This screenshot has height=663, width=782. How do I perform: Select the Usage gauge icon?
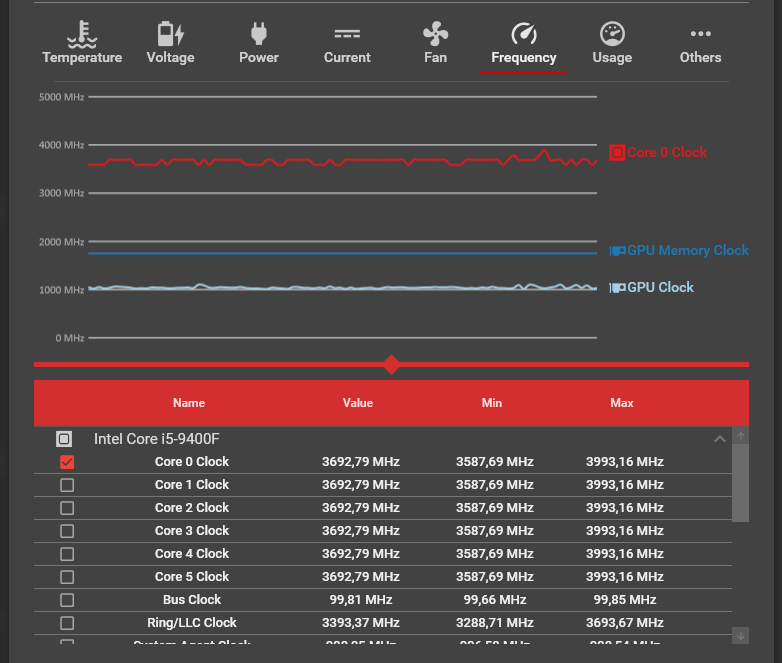tap(612, 34)
